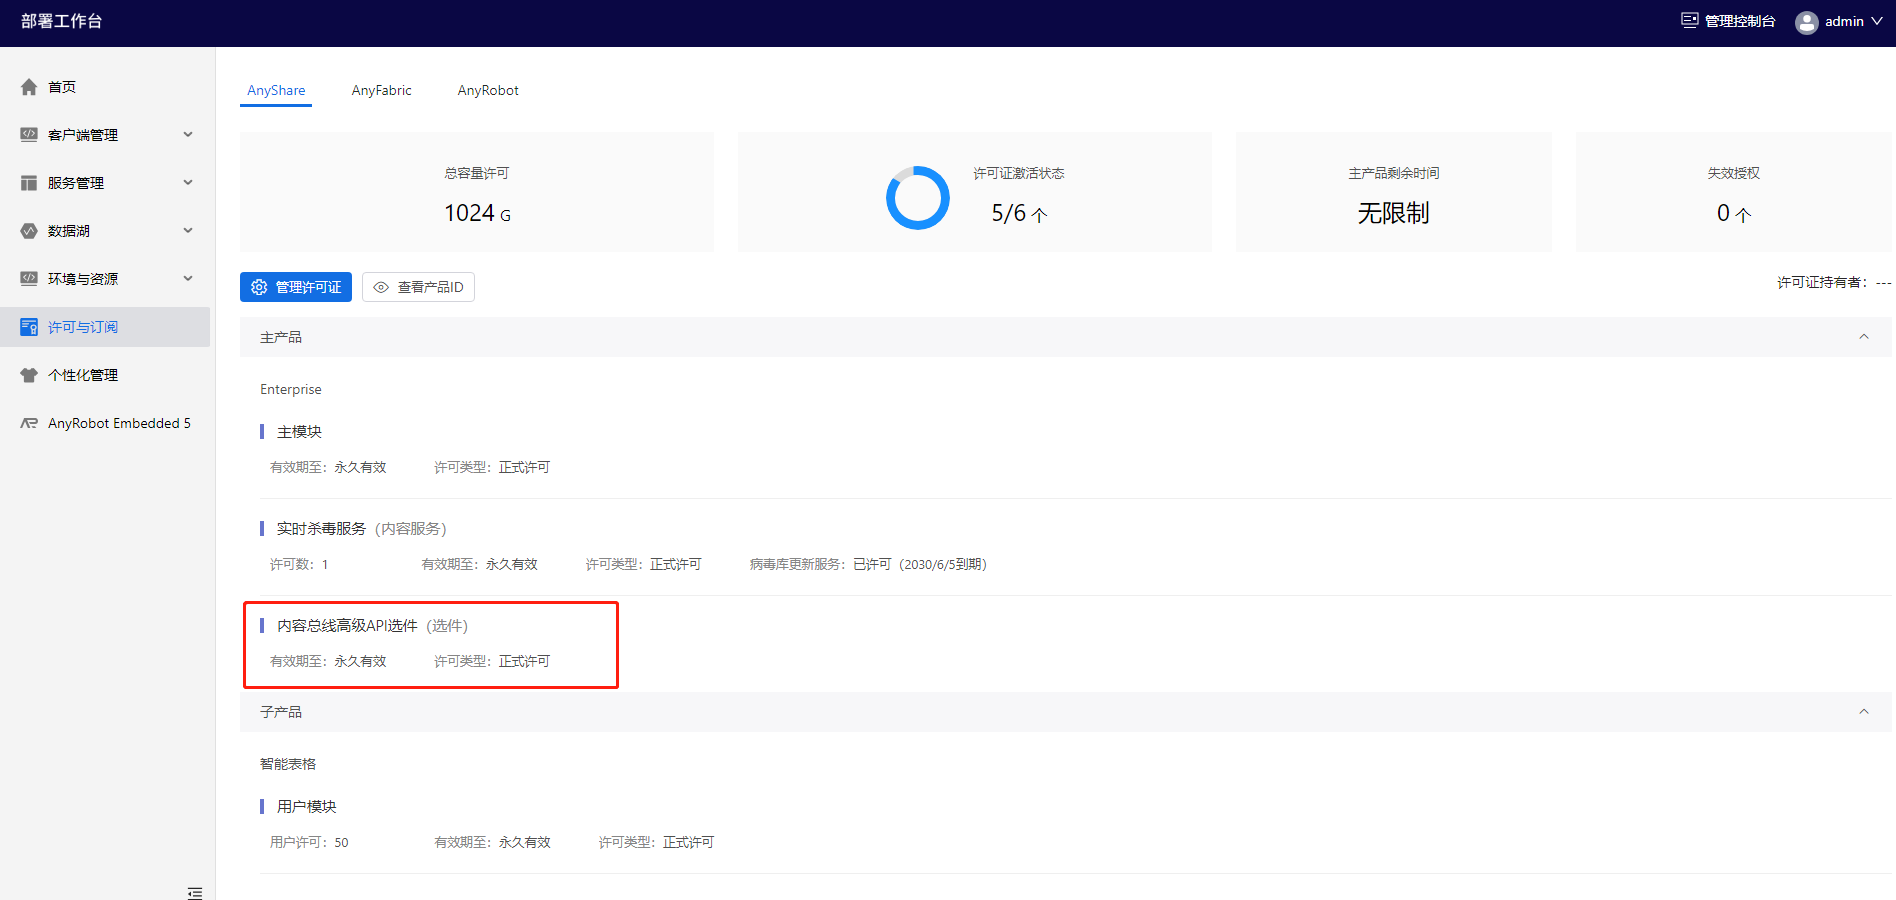
Task: Click the gear icon on 管理许可证 button
Action: 259,287
